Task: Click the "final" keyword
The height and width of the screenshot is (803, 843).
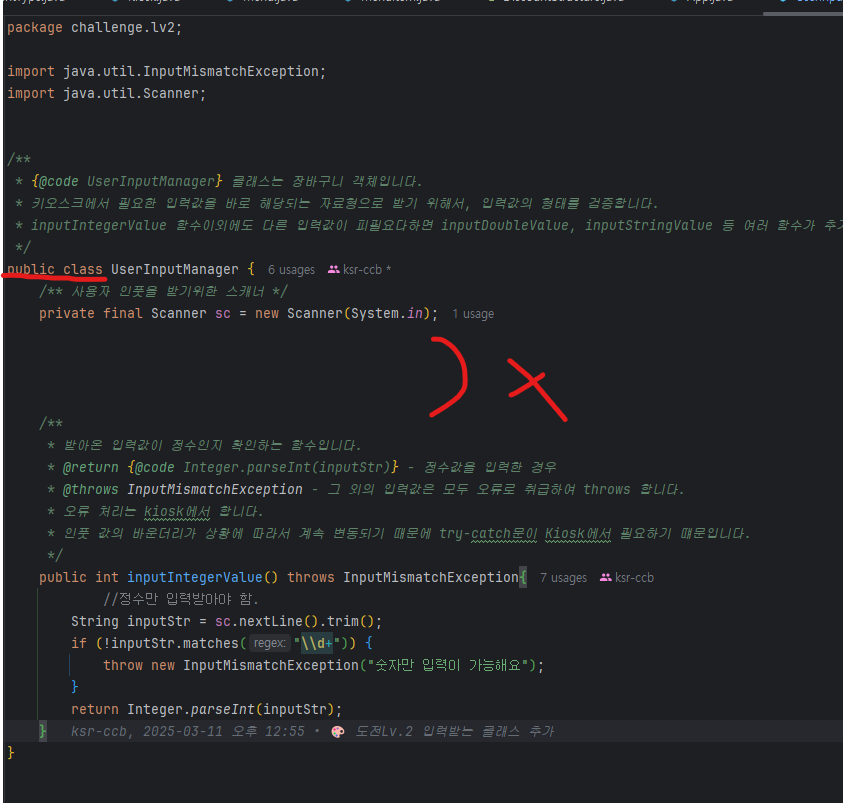Action: click(x=123, y=313)
